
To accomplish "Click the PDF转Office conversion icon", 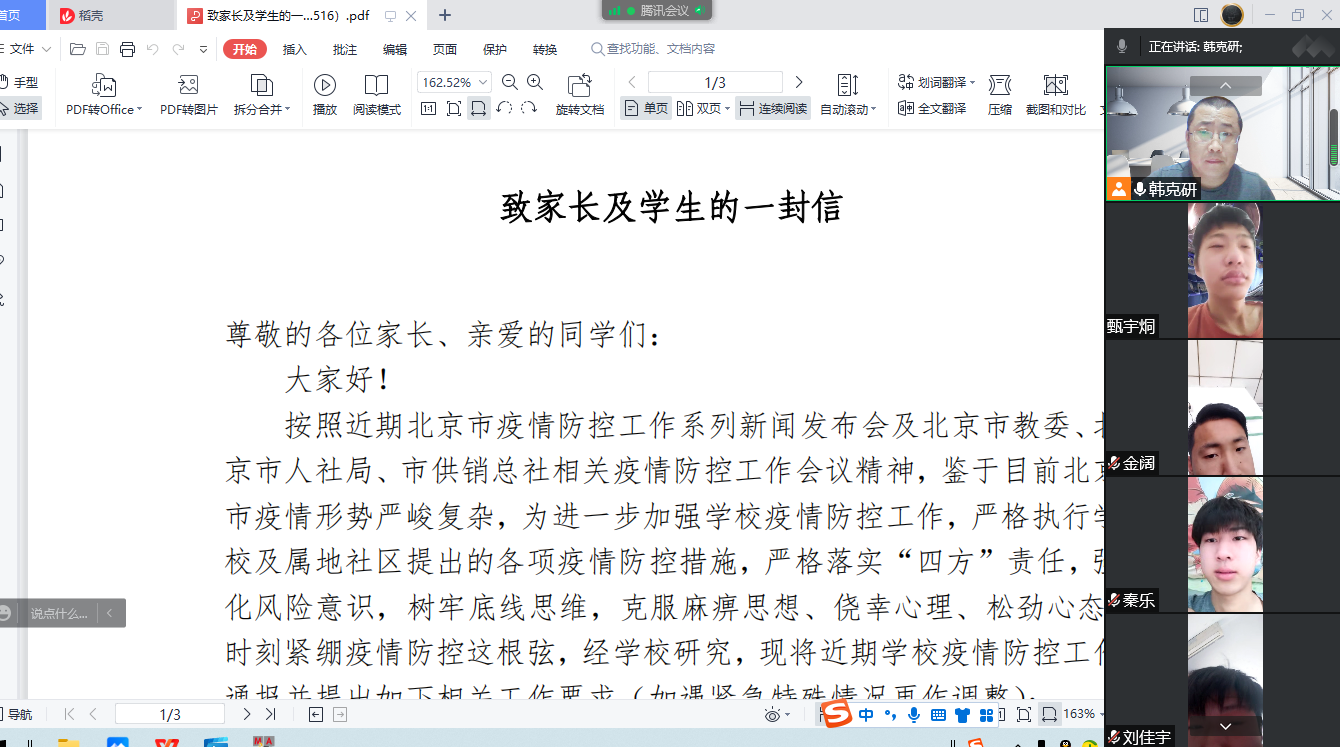I will click(x=104, y=86).
